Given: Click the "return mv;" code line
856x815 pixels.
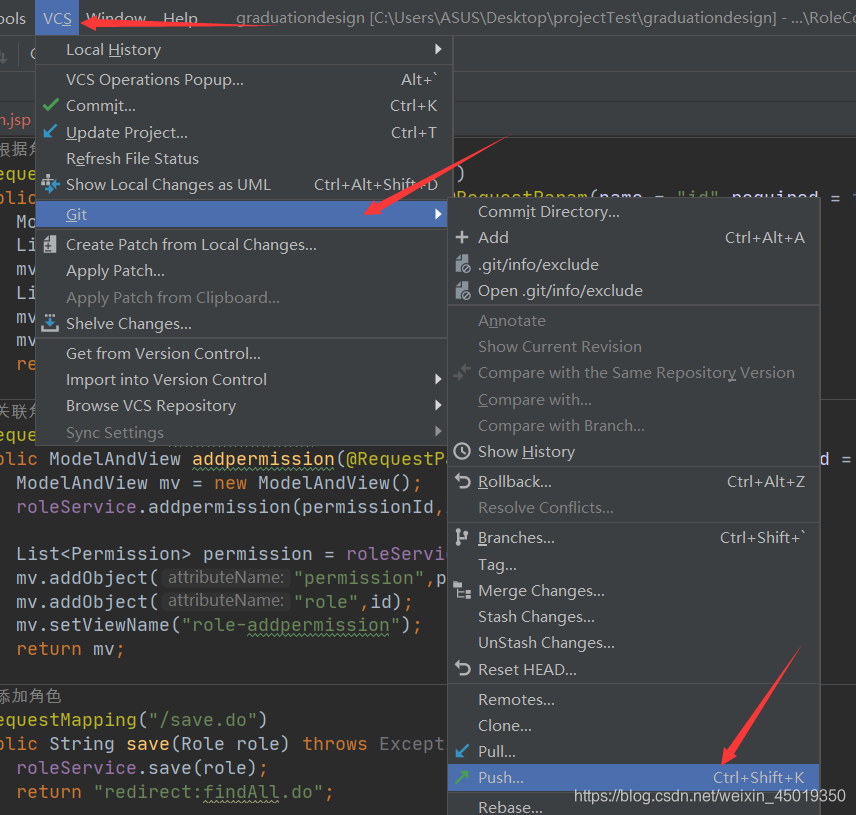Looking at the screenshot, I should 70,649.
